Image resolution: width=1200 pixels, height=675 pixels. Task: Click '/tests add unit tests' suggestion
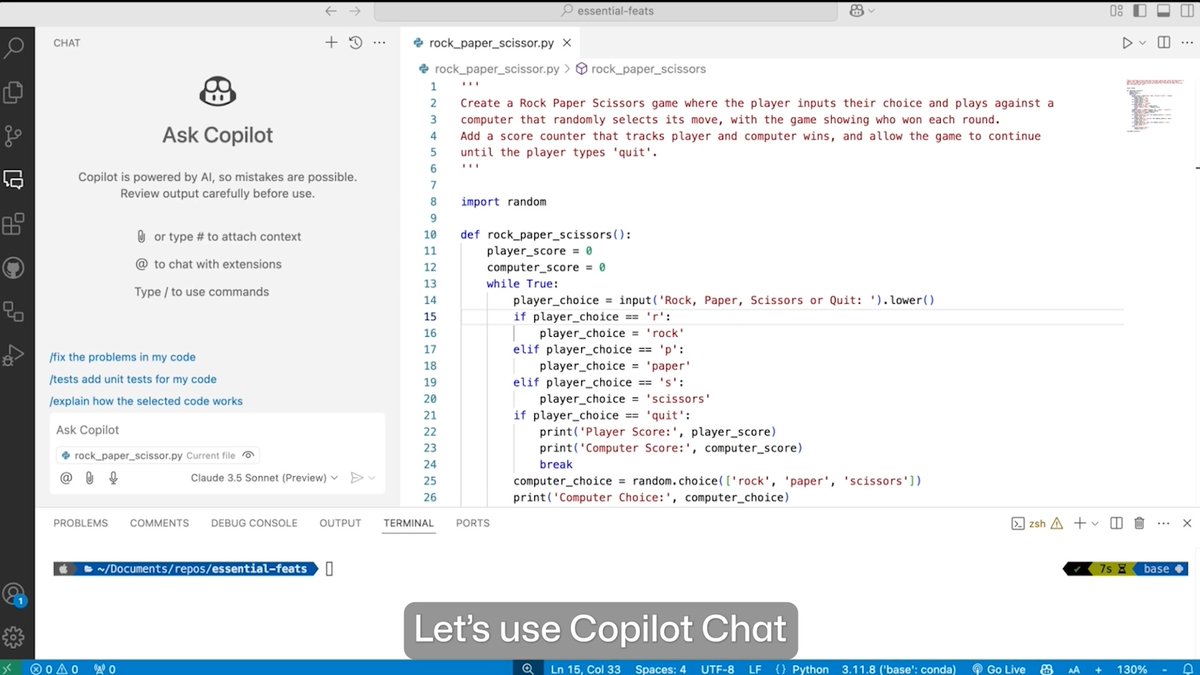133,379
